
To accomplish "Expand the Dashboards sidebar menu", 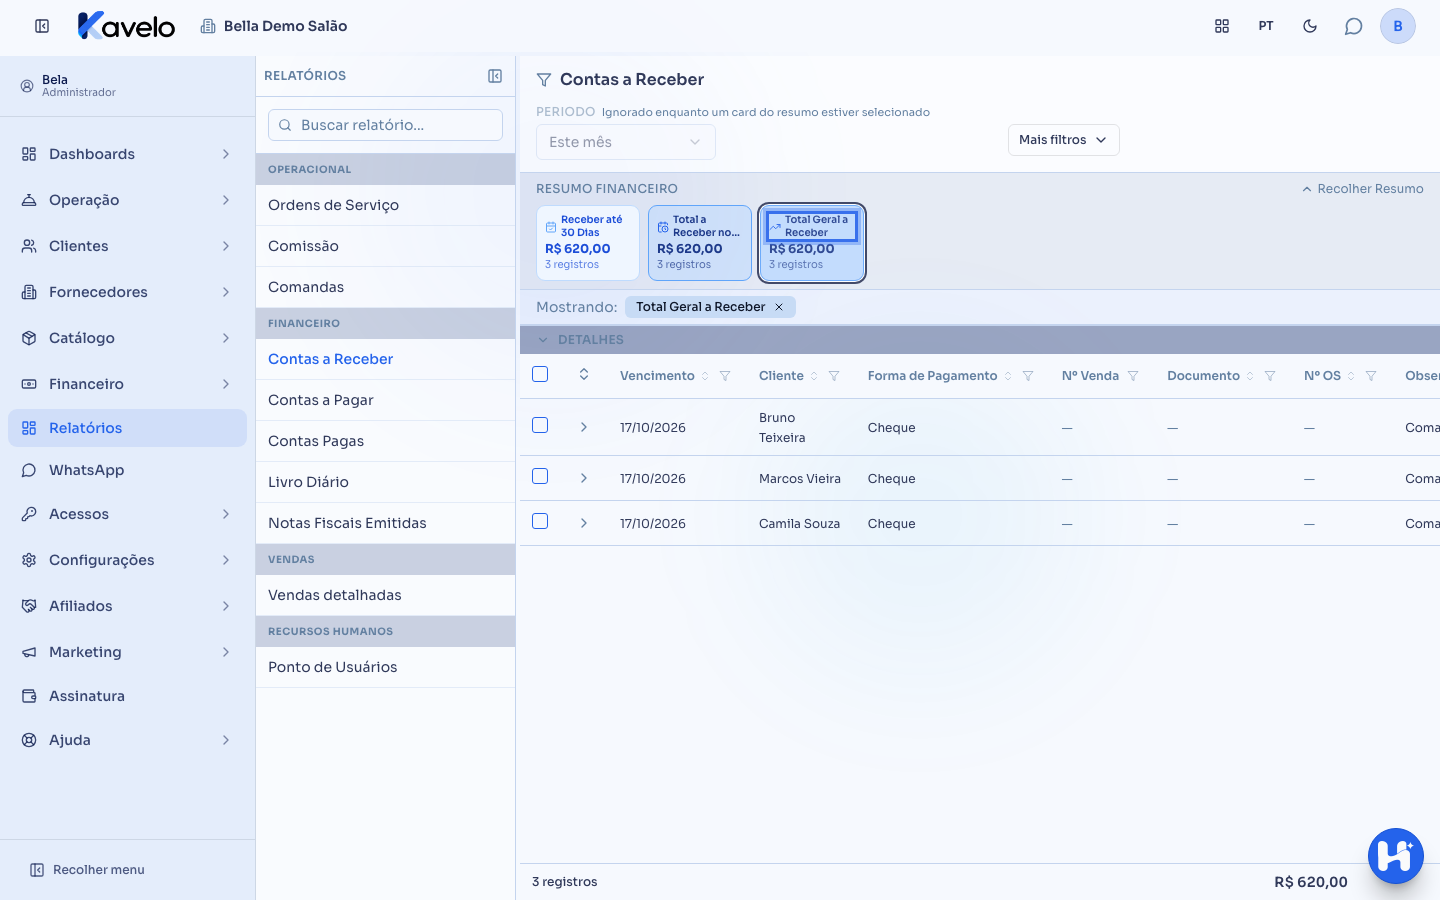I will click(127, 154).
